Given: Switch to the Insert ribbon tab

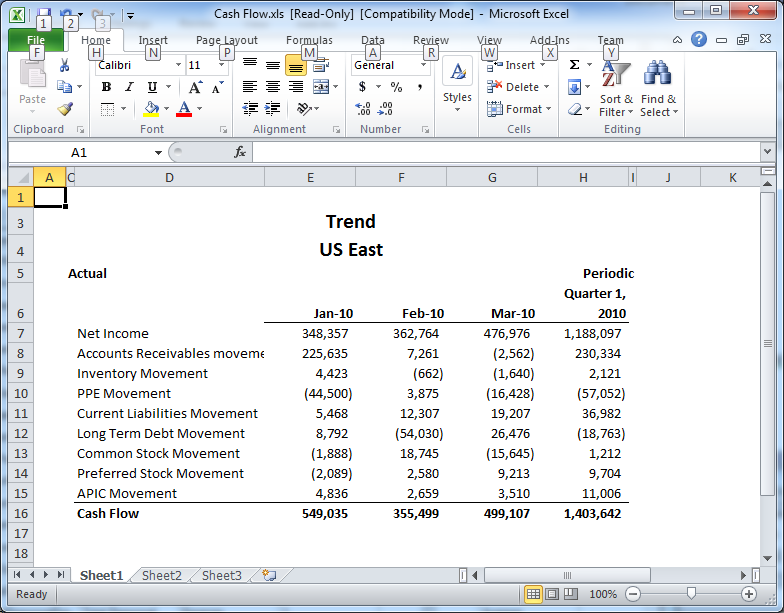Looking at the screenshot, I should tap(153, 40).
